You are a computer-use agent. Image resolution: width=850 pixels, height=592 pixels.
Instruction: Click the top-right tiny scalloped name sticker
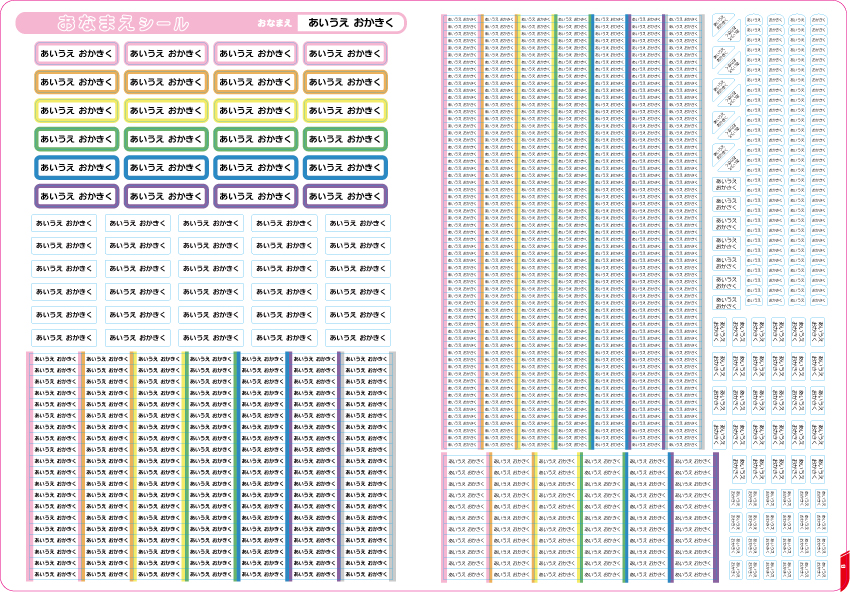(x=819, y=19)
